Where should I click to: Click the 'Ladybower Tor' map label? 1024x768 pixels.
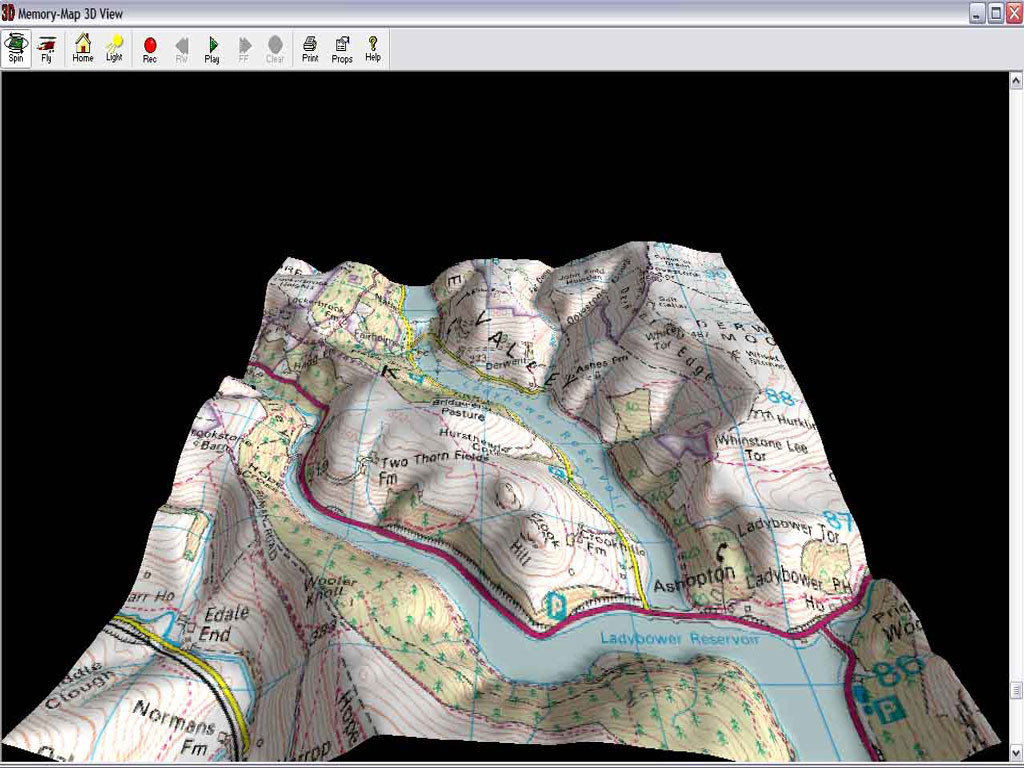pos(788,529)
